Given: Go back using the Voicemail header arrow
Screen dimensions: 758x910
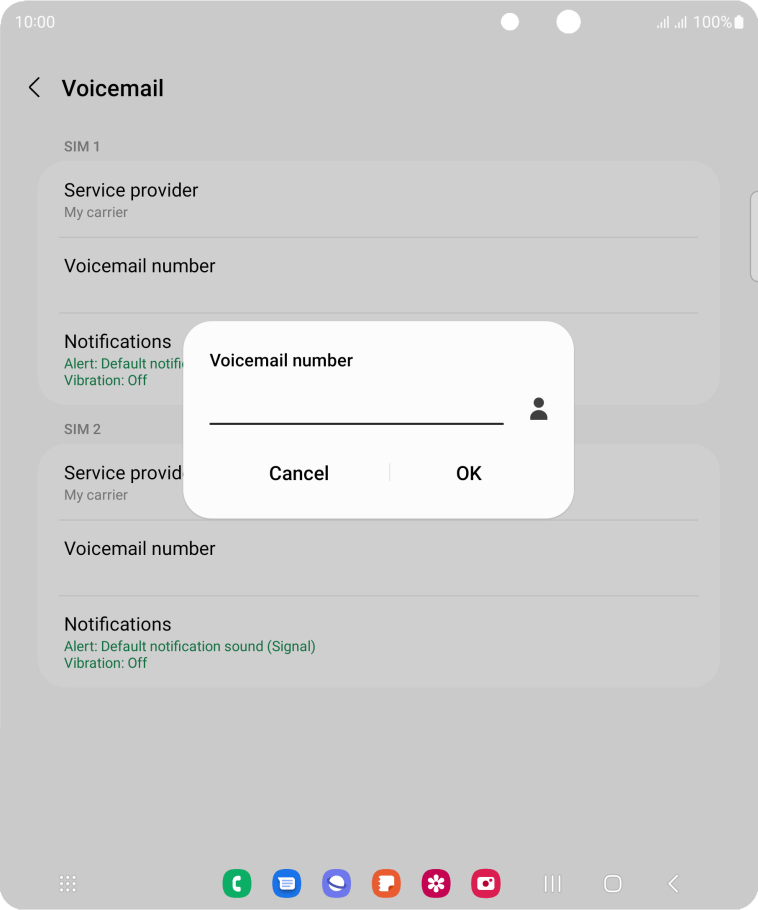Looking at the screenshot, I should (x=34, y=88).
